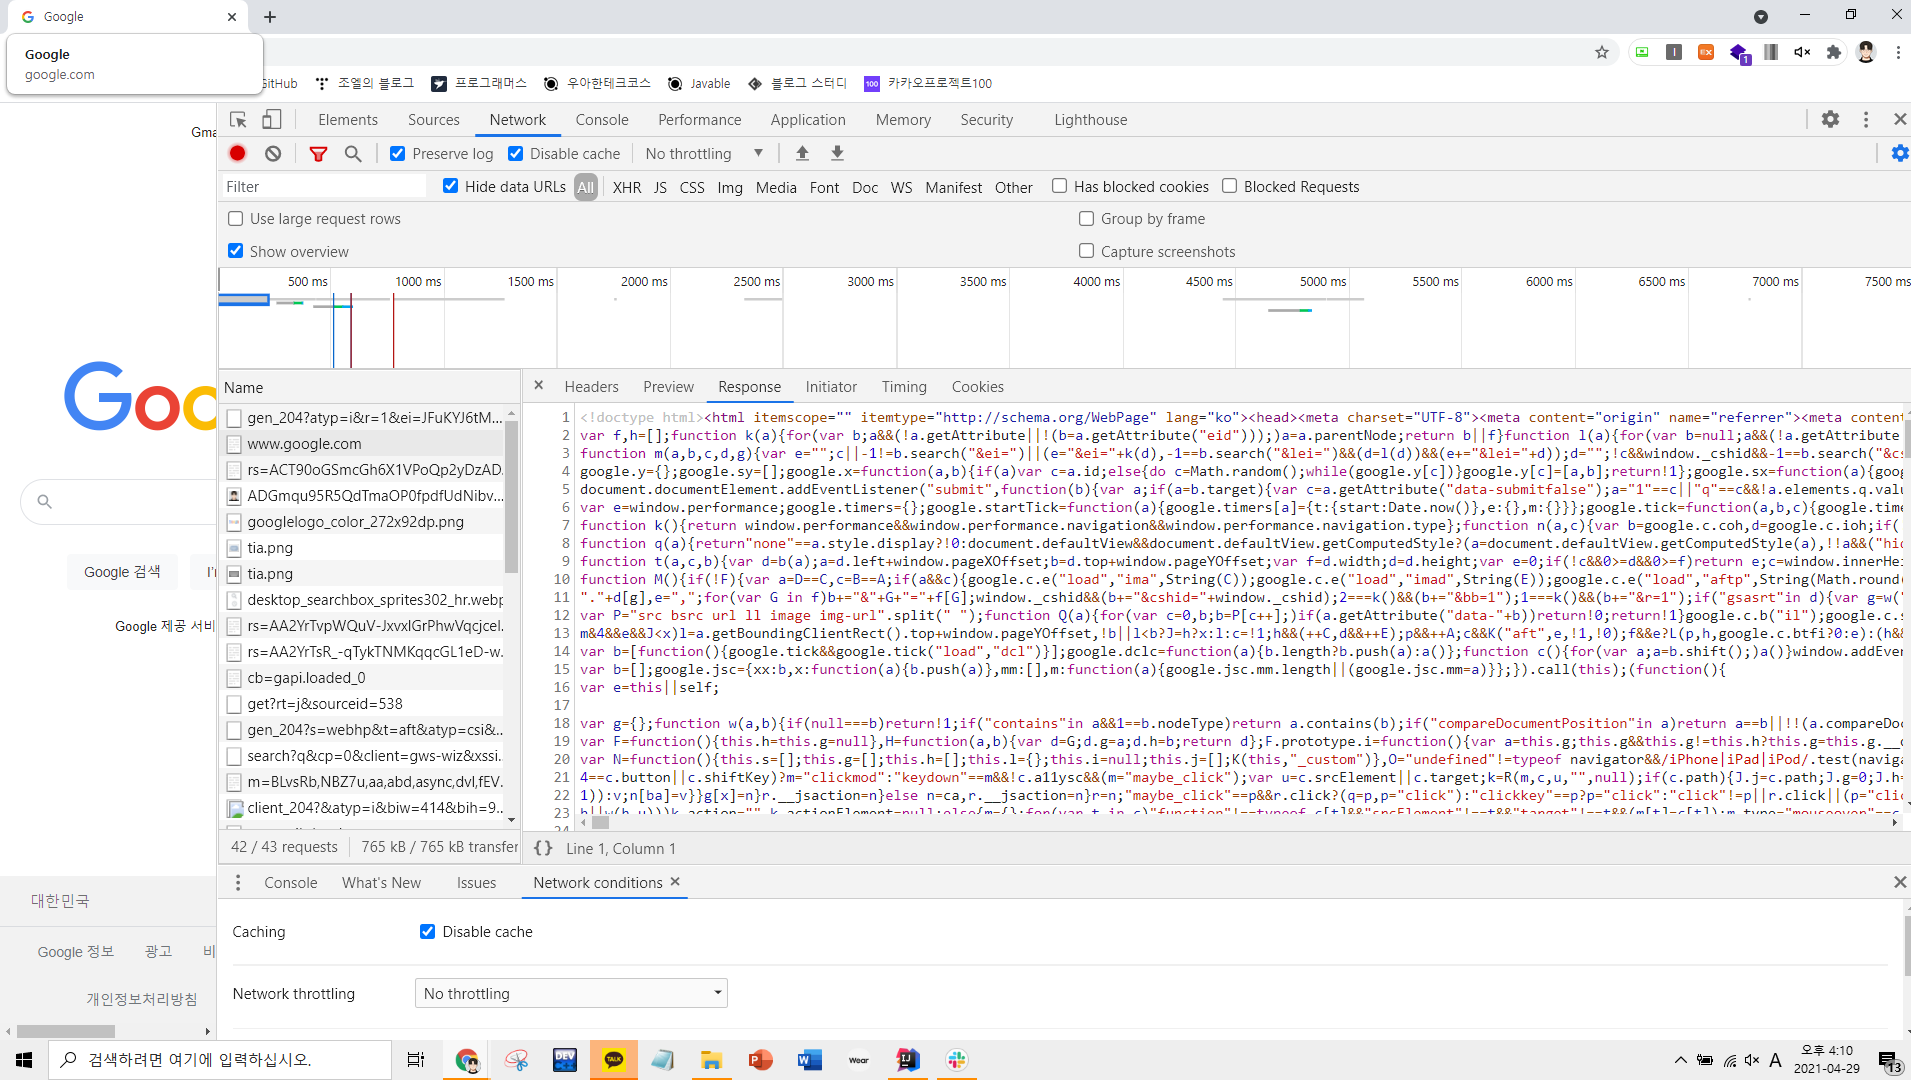Select the www.google.com request
Image resolution: width=1911 pixels, height=1080 pixels.
(304, 443)
